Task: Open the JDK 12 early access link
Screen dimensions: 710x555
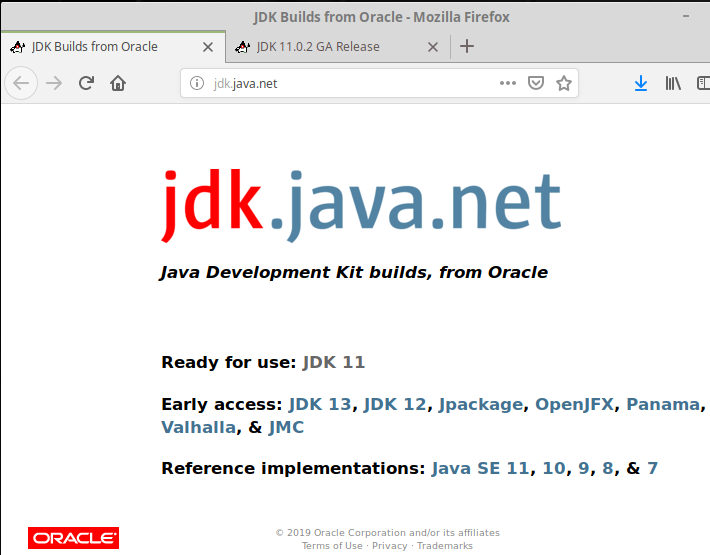Action: click(x=395, y=404)
